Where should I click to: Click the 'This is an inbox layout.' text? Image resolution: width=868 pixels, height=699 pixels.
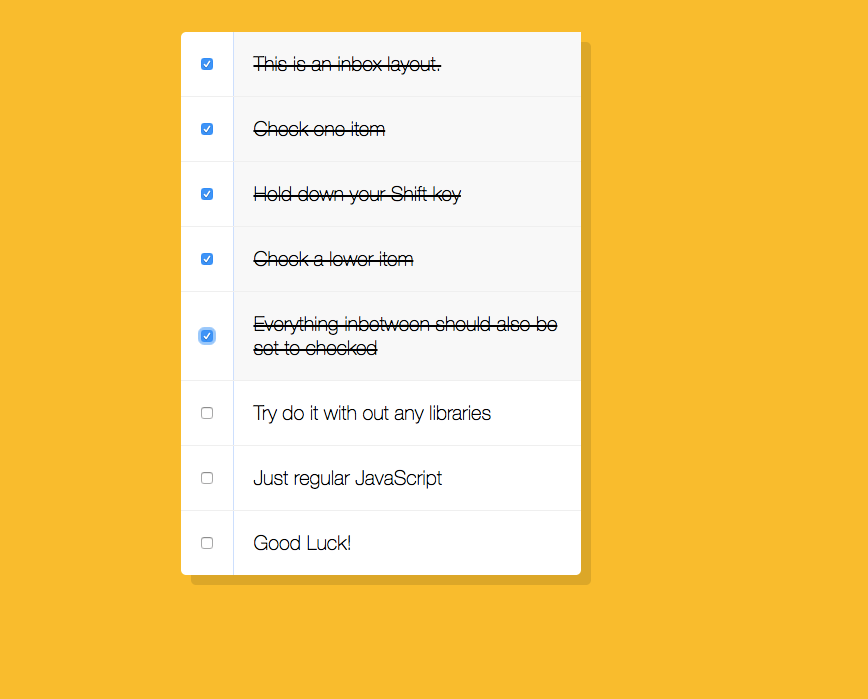click(x=347, y=64)
